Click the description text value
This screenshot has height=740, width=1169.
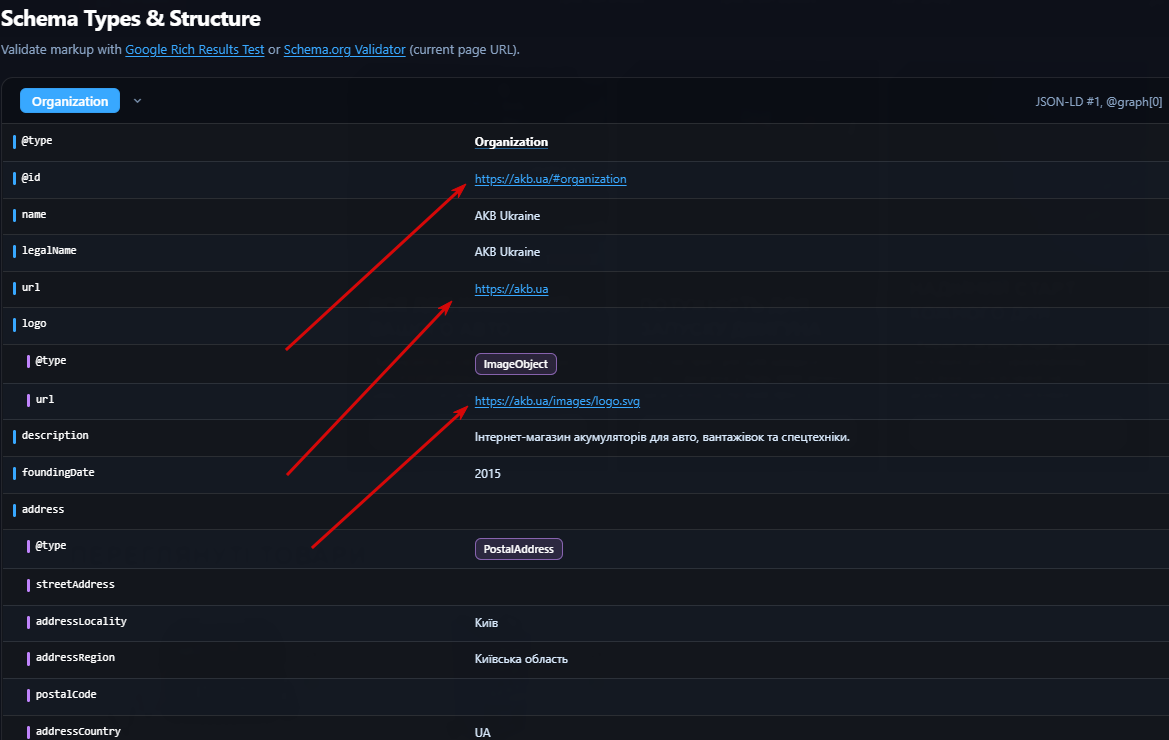[x=662, y=437]
